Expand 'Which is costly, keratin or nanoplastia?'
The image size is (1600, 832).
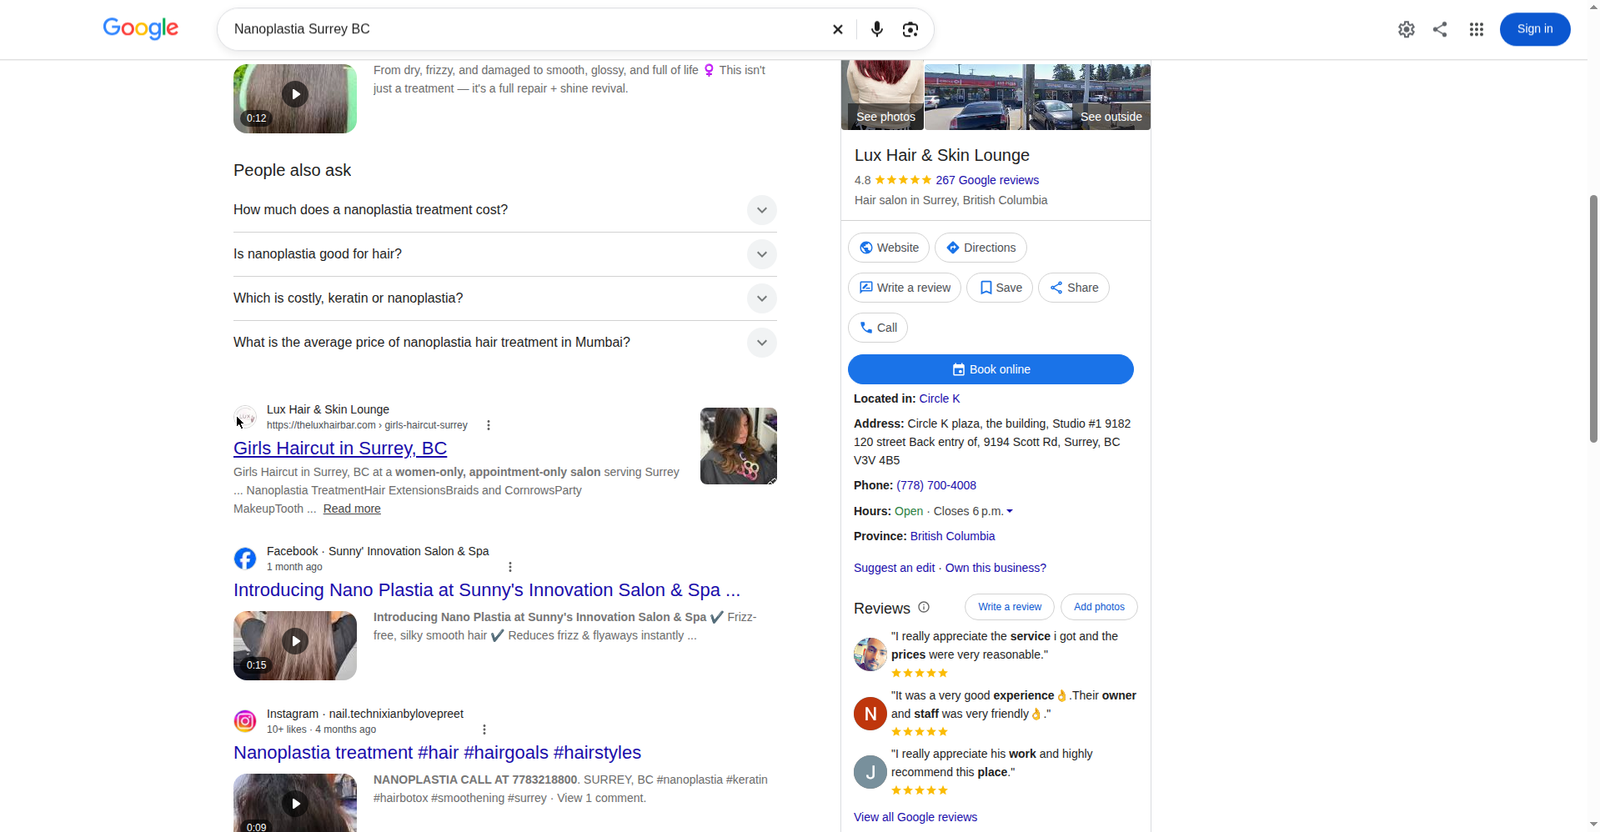coord(505,298)
